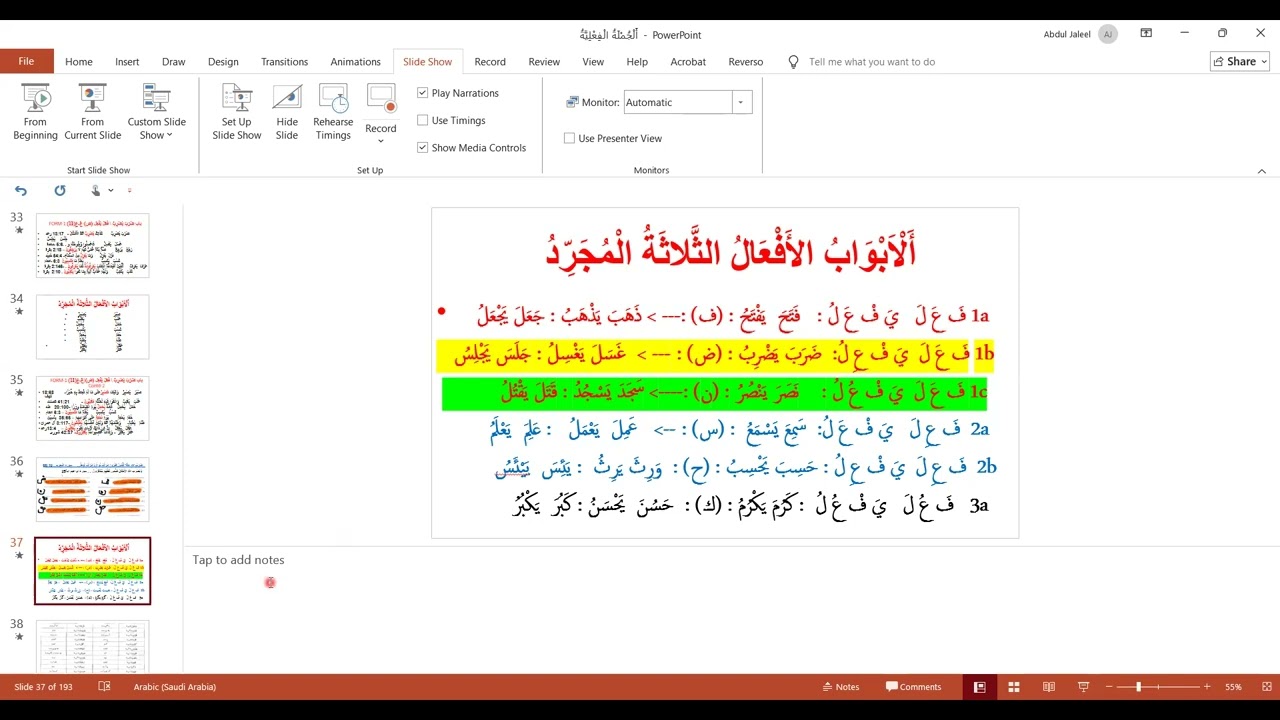Click the lightbulb Tell me icon
The image size is (1280, 720).
794,62
